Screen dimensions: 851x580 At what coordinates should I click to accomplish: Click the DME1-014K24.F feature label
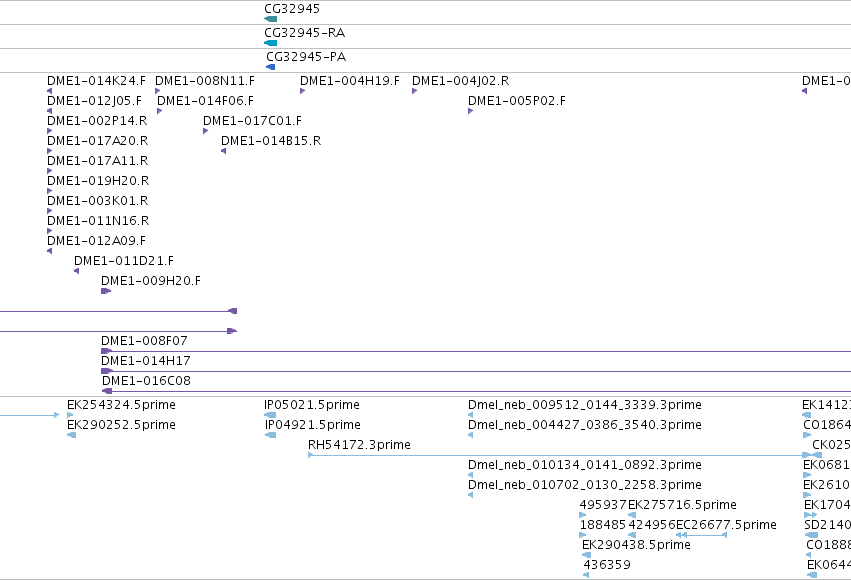click(96, 81)
